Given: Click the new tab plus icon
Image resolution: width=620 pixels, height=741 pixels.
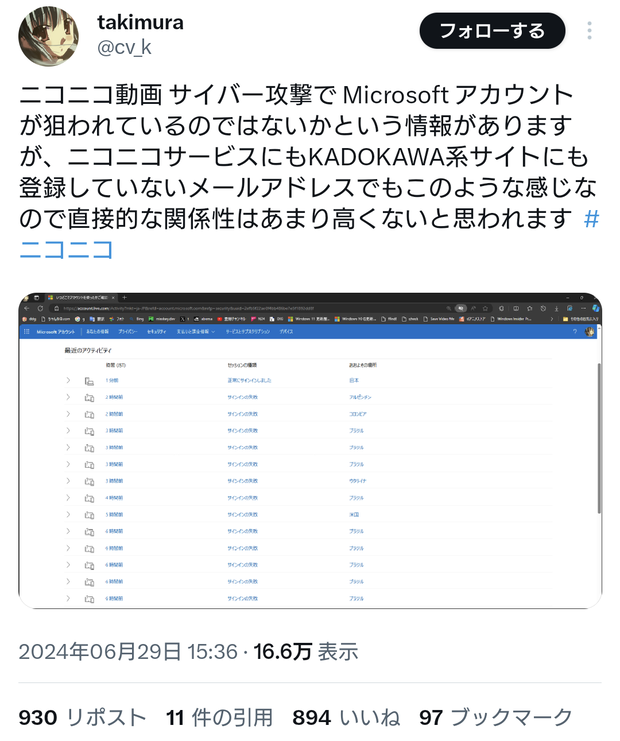Looking at the screenshot, I should pyautogui.click(x=125, y=298).
